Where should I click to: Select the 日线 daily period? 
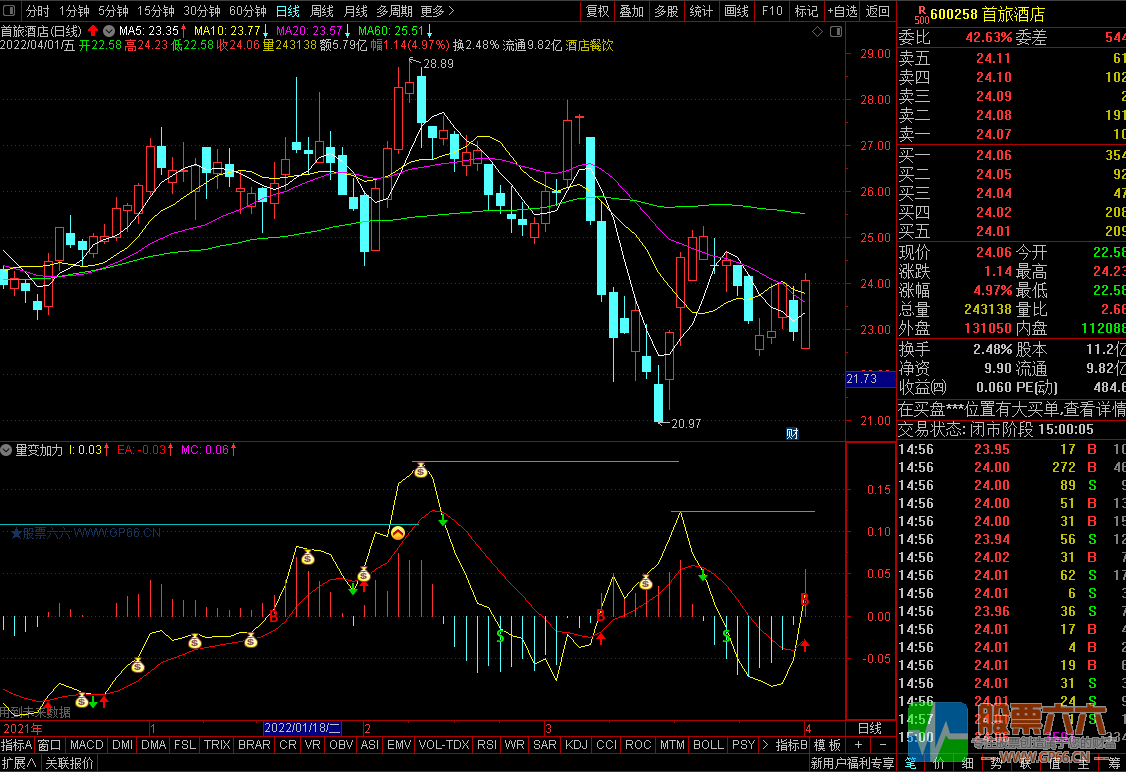[287, 11]
